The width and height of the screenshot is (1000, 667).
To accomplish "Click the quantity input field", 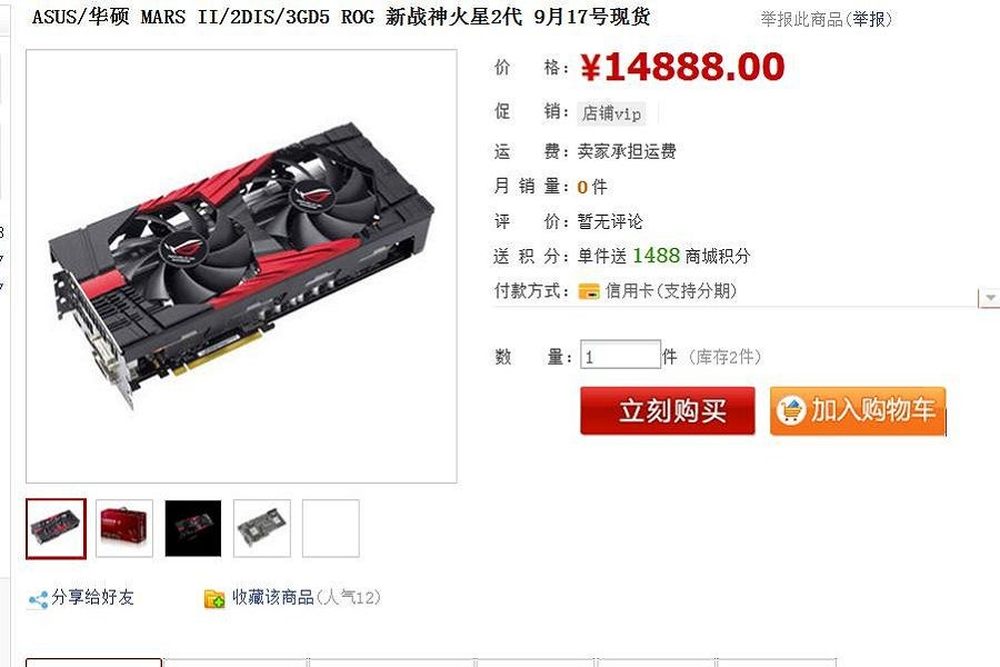I will click(621, 355).
